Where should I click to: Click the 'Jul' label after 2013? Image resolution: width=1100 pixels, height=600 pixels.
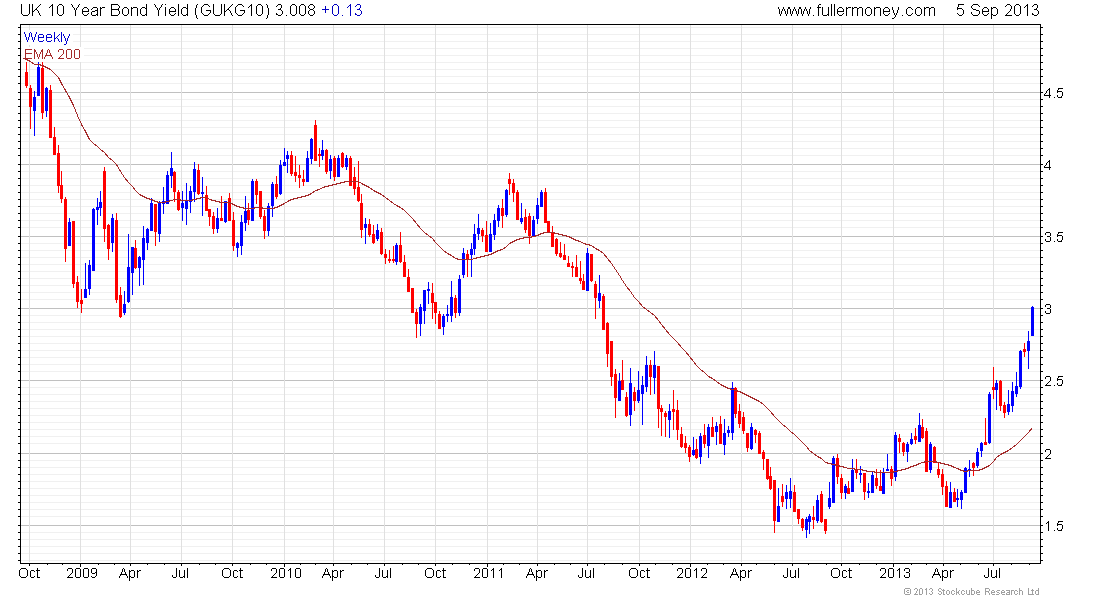pos(992,573)
